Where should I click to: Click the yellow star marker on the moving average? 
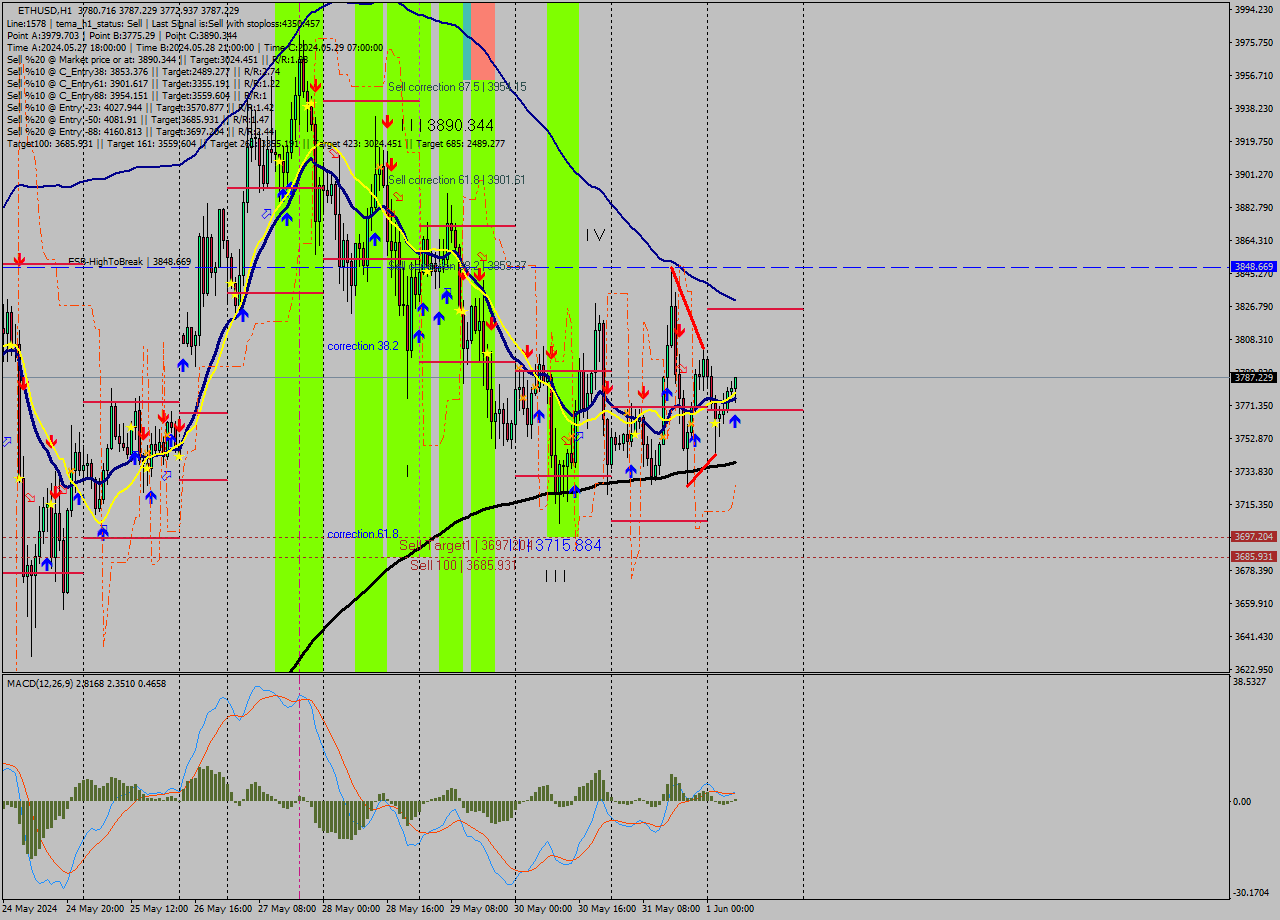tap(715, 424)
